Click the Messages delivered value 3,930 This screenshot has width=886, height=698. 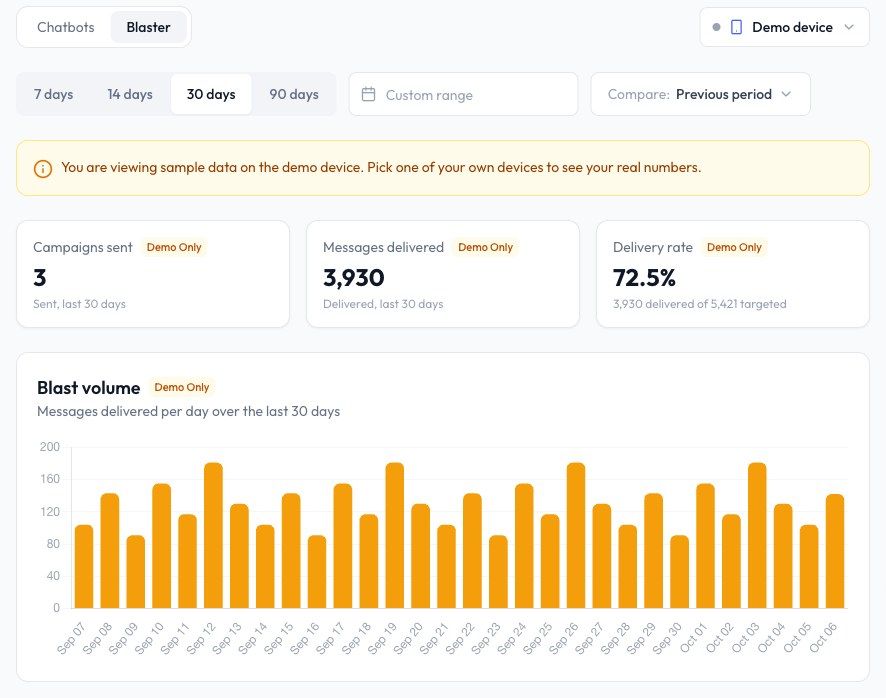354,278
